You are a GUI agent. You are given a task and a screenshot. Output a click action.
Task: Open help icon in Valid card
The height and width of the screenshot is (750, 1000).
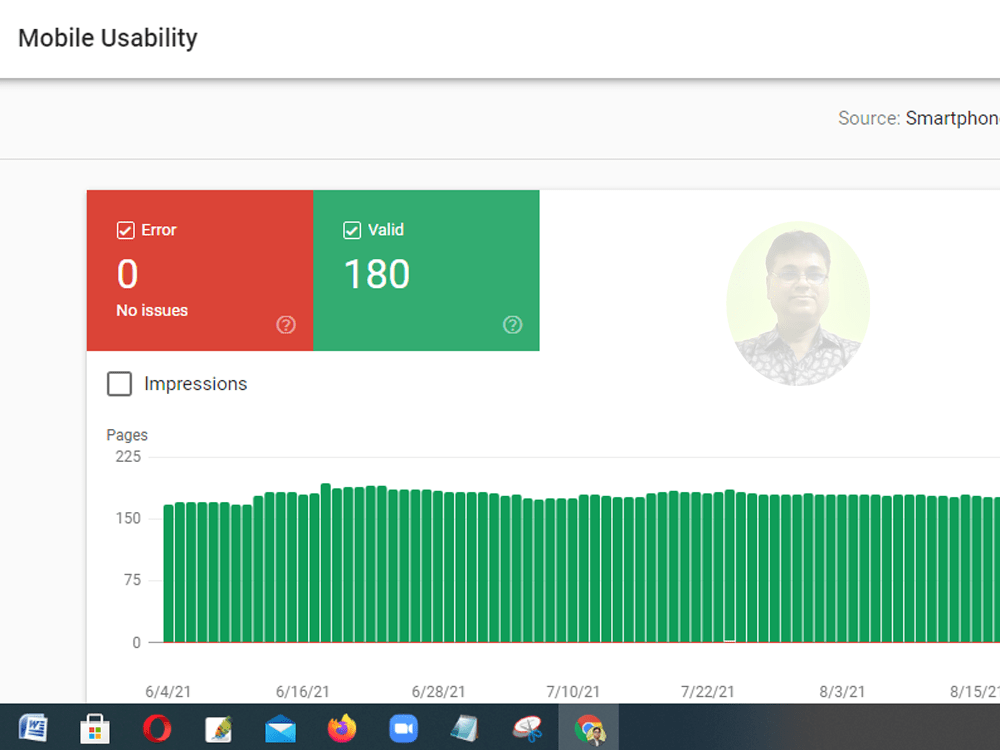pyautogui.click(x=512, y=325)
